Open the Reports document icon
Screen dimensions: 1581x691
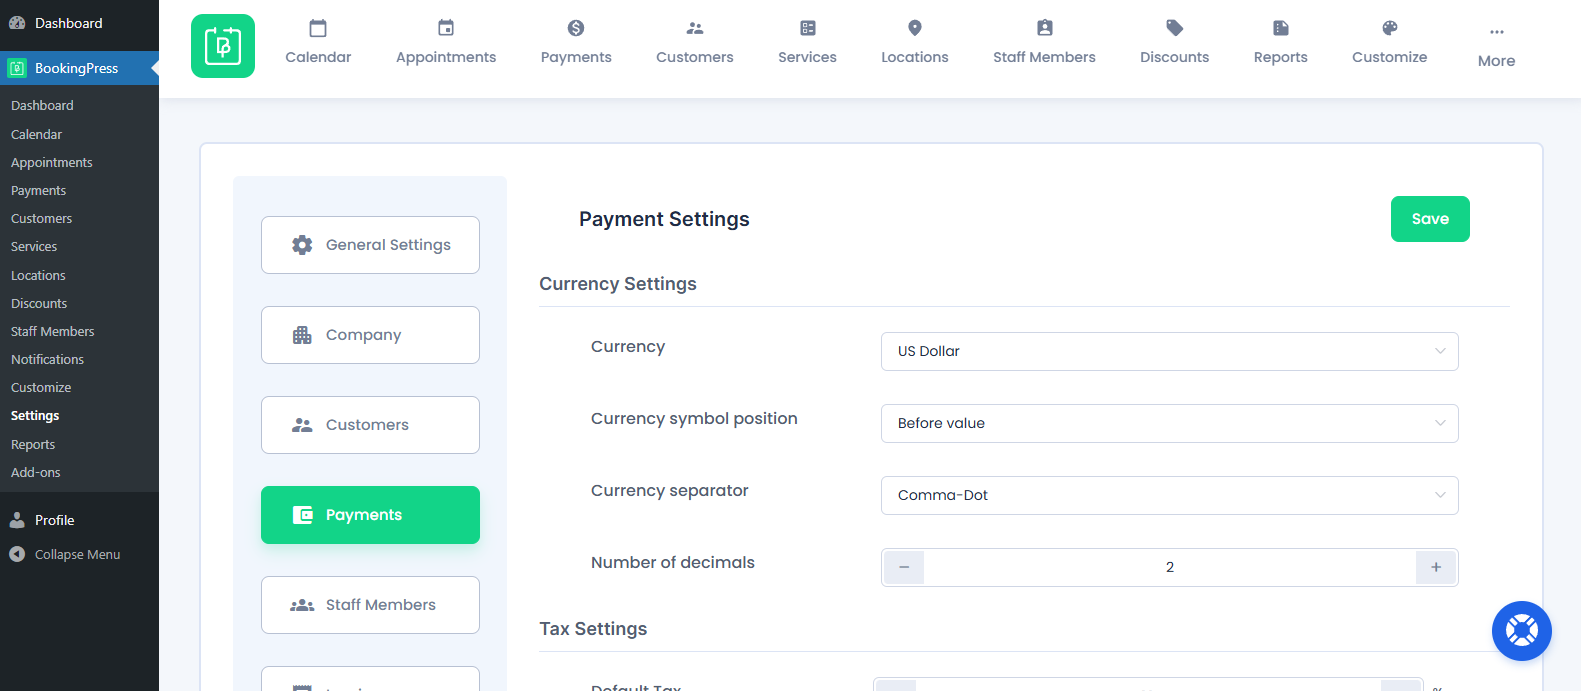point(1280,28)
